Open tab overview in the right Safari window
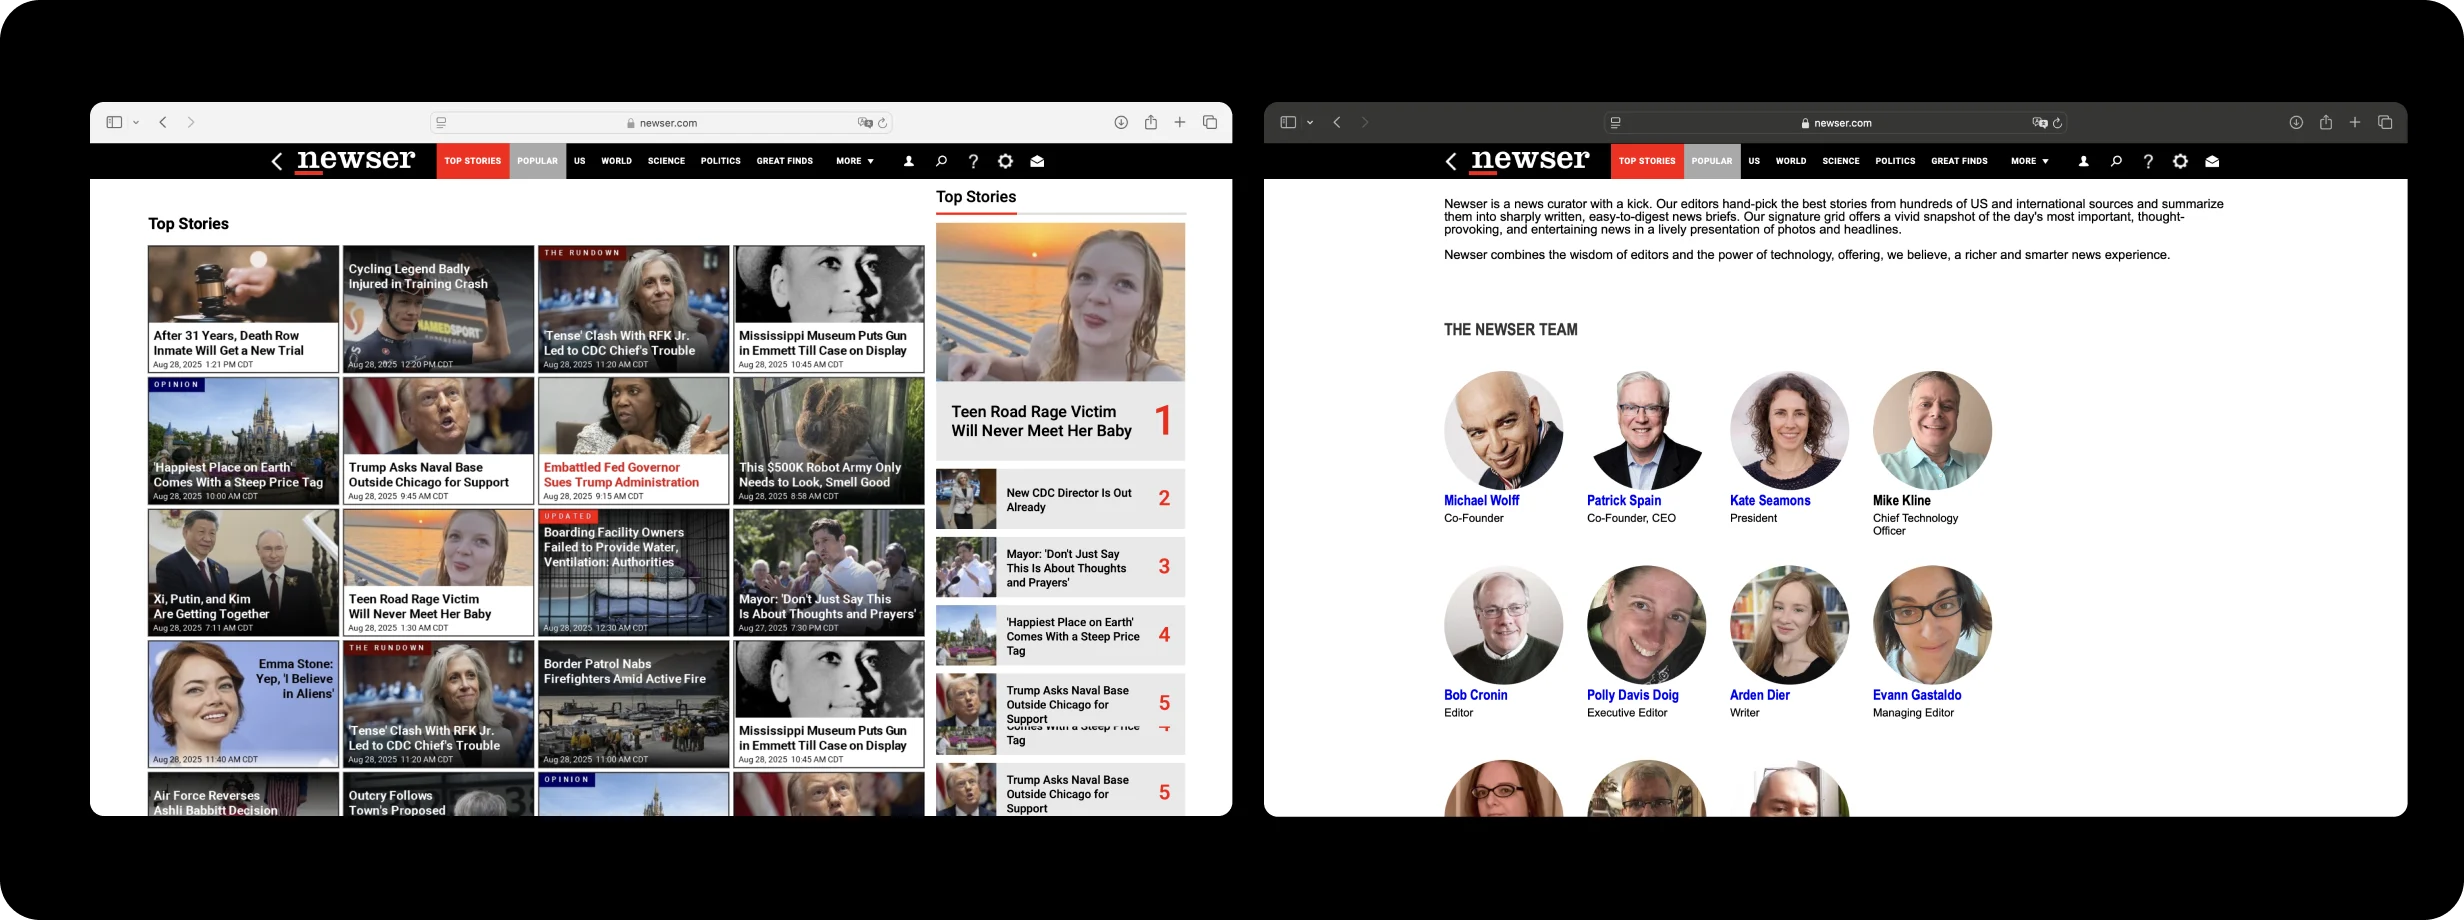The height and width of the screenshot is (920, 2464). click(x=2385, y=122)
